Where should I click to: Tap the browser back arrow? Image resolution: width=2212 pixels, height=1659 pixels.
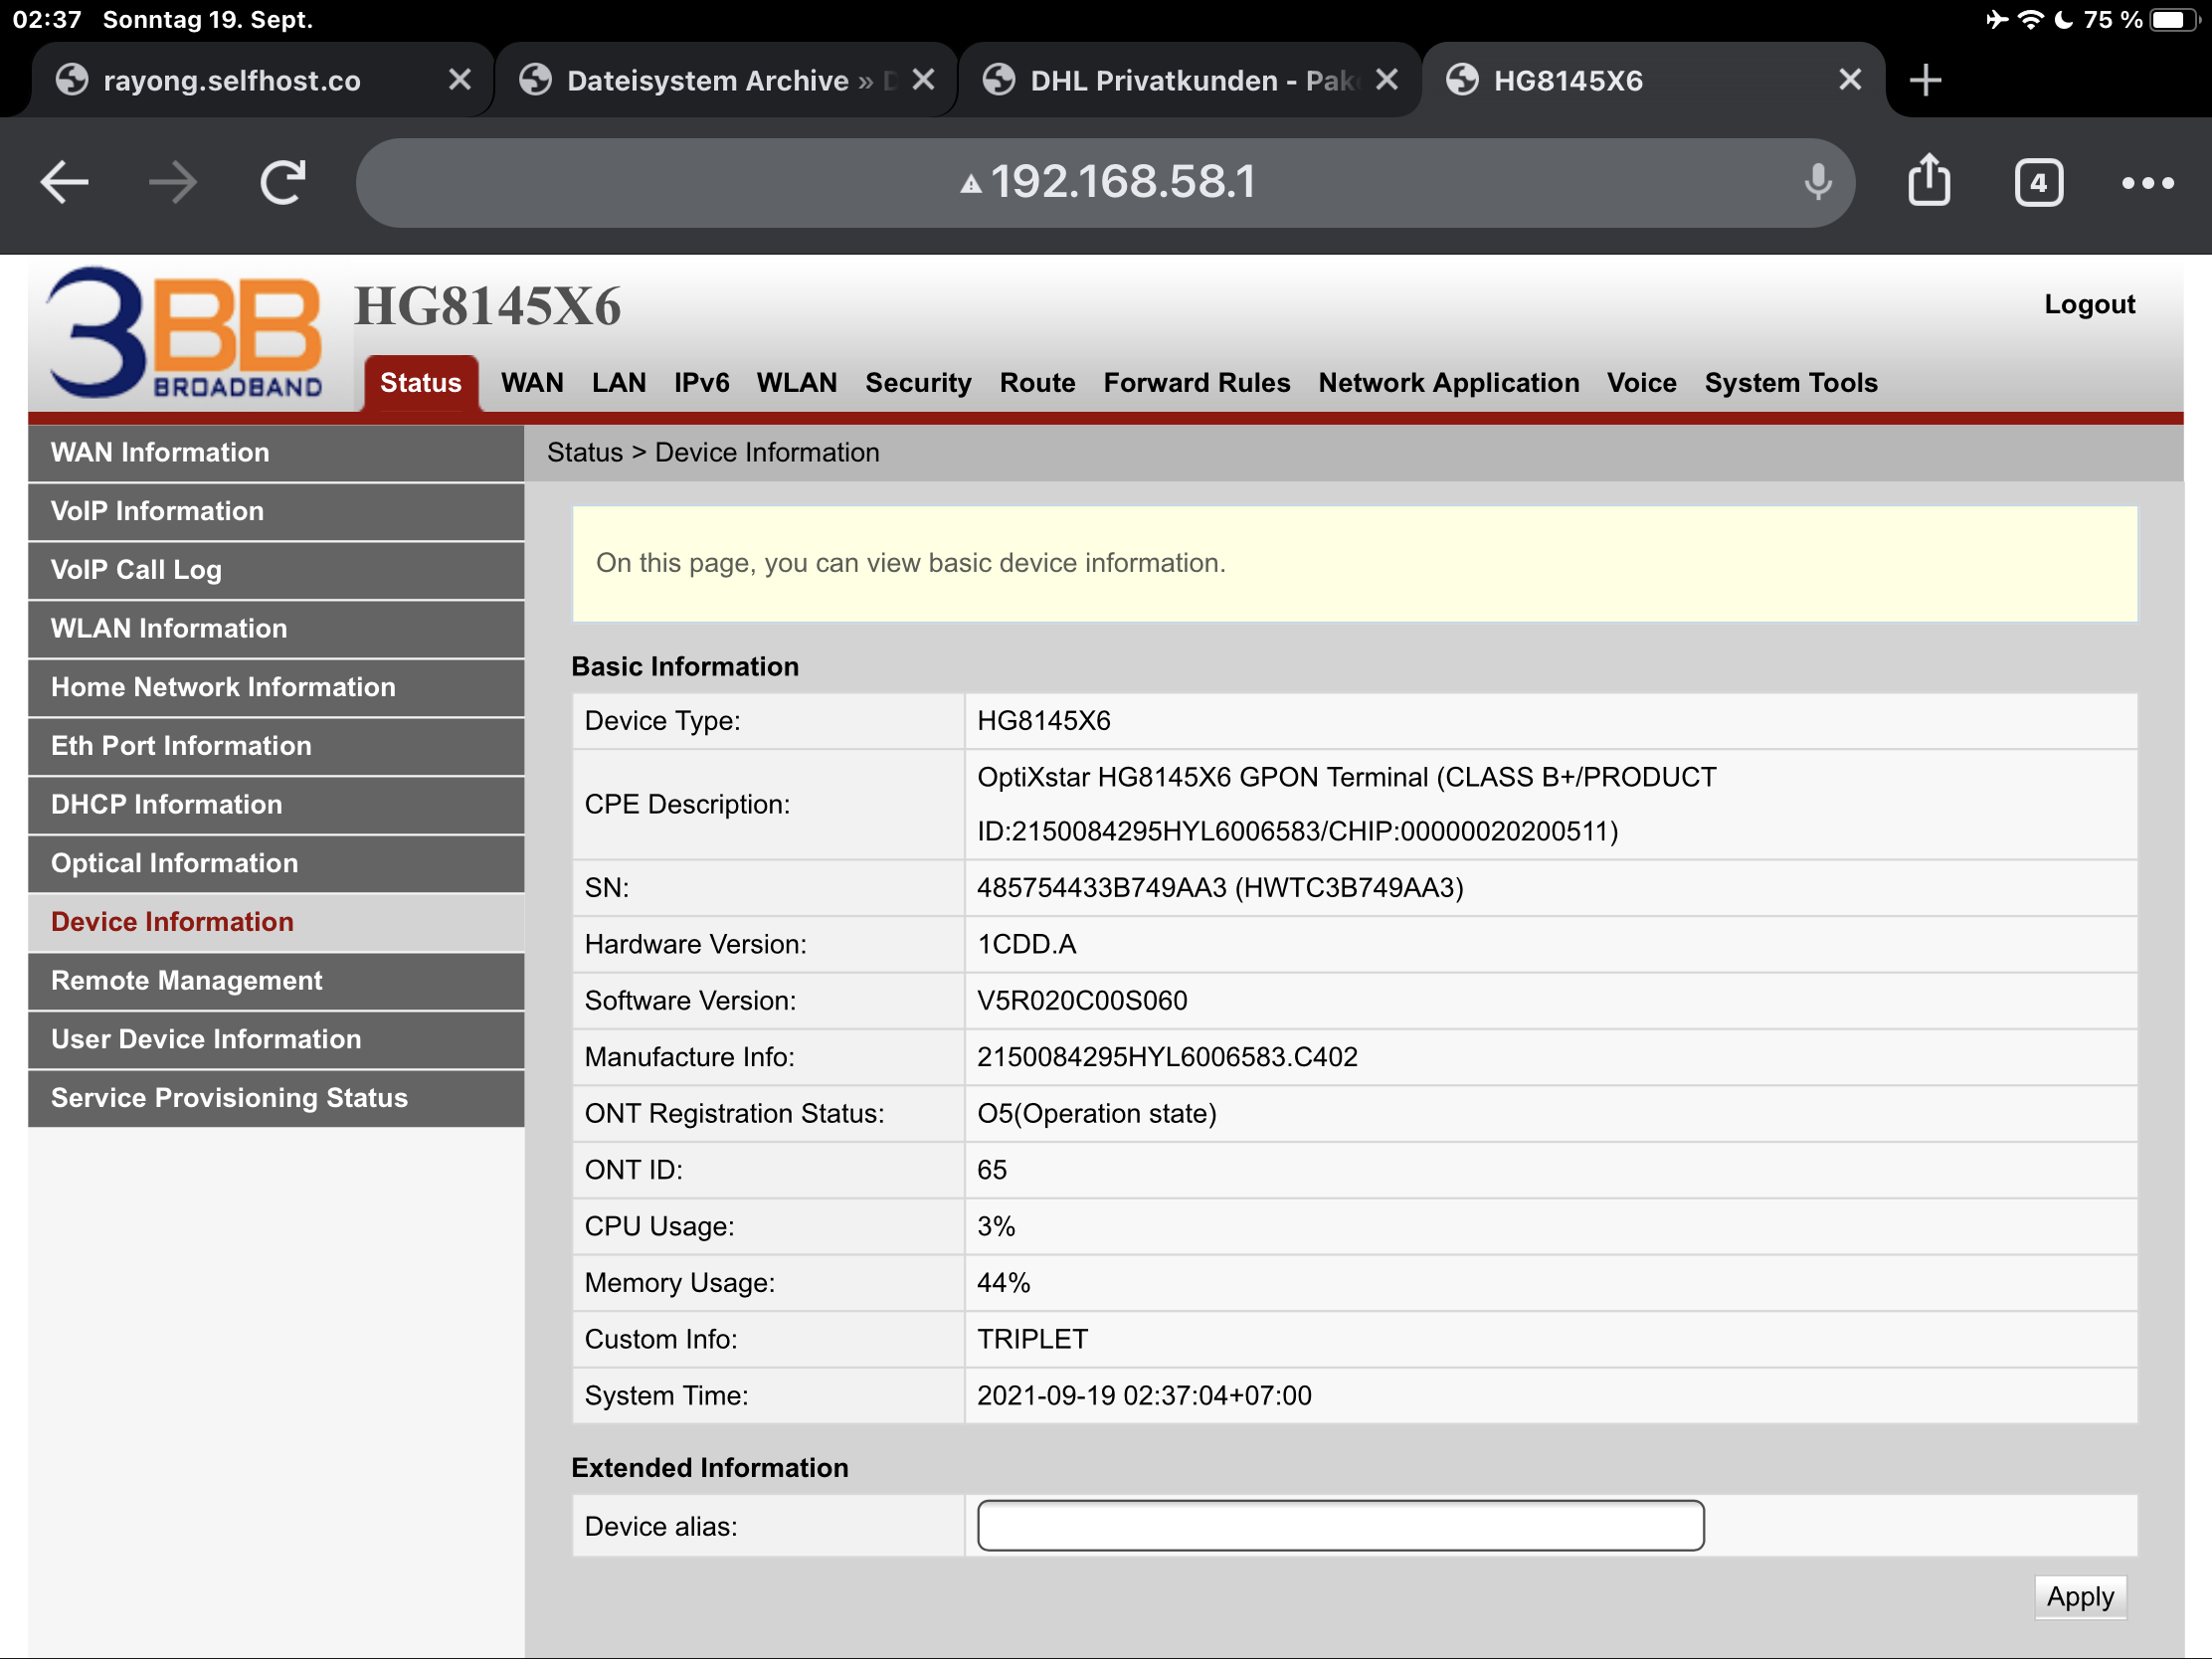65,183
